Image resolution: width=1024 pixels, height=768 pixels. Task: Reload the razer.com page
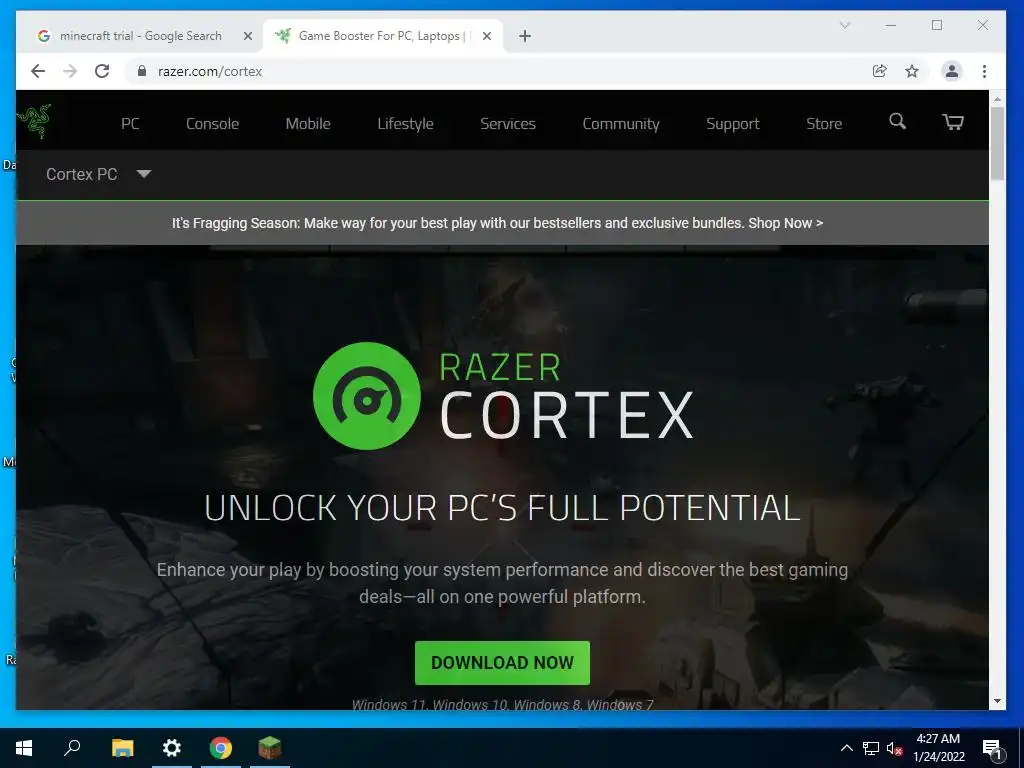tap(102, 71)
